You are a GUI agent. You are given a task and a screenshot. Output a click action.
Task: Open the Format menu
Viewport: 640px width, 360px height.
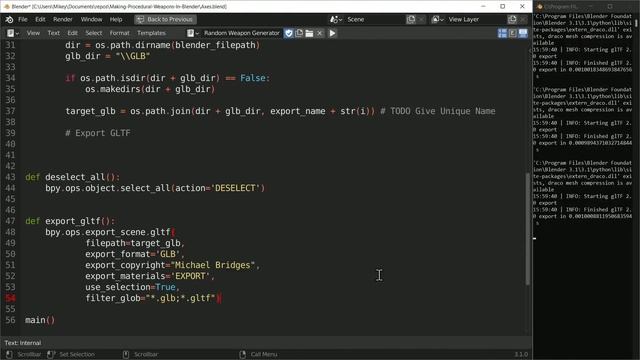tap(119, 33)
